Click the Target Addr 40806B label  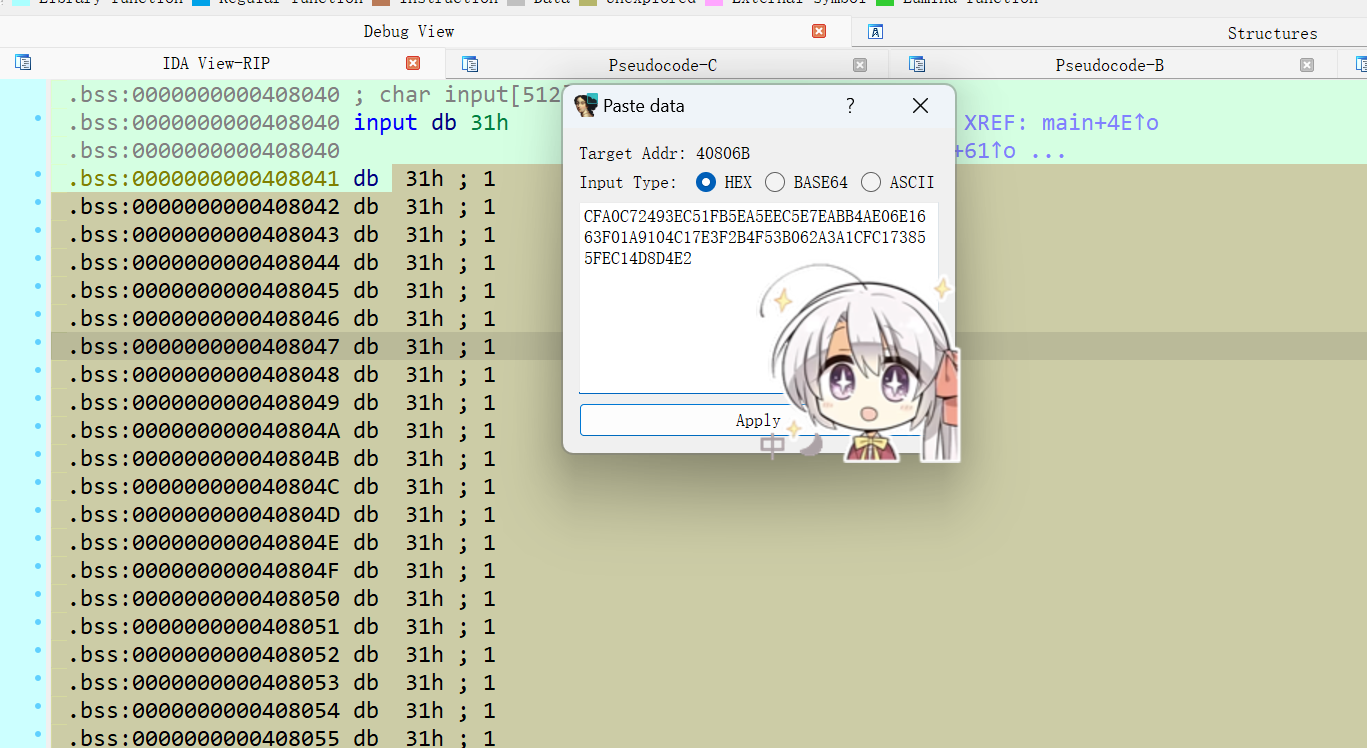[x=664, y=153]
